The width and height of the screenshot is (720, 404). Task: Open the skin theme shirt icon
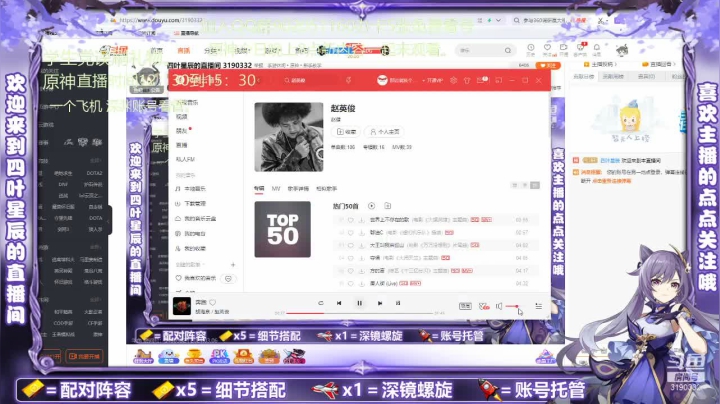coord(467,80)
